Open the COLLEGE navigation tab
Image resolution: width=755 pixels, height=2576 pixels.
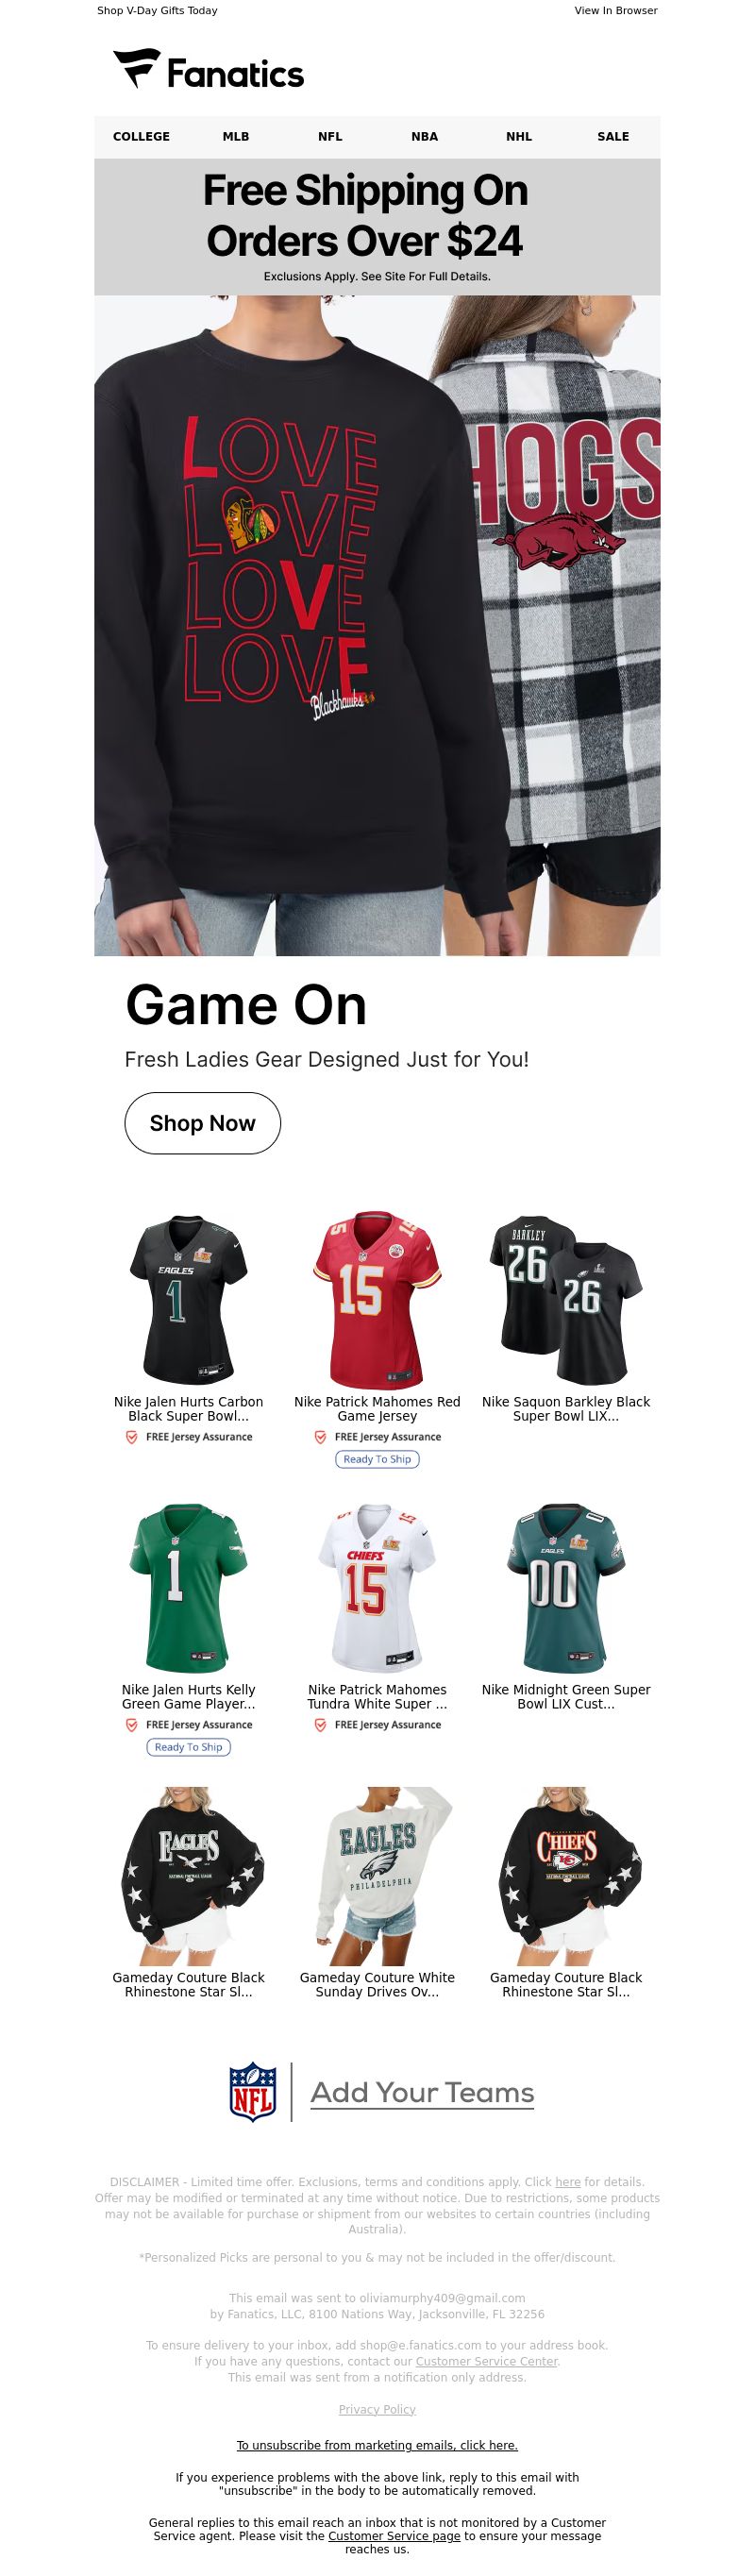[141, 137]
